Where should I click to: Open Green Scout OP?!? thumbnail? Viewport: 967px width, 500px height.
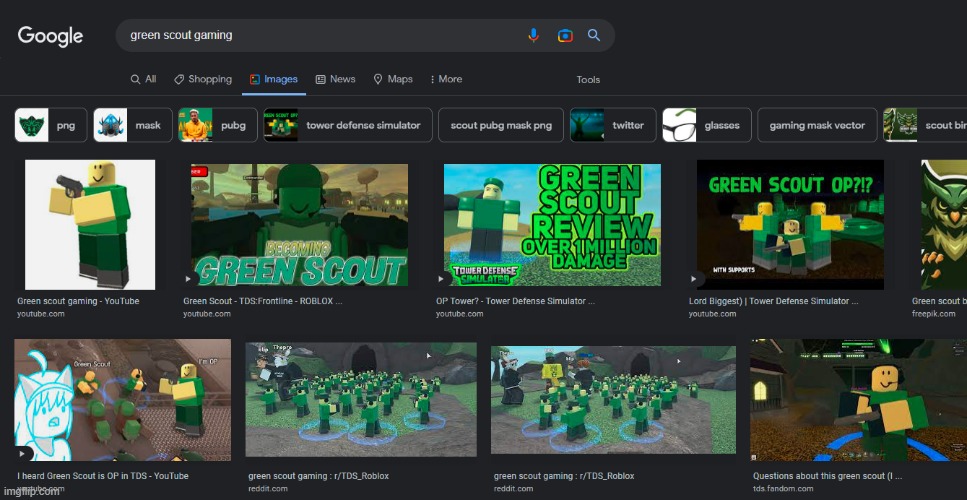pyautogui.click(x=791, y=224)
